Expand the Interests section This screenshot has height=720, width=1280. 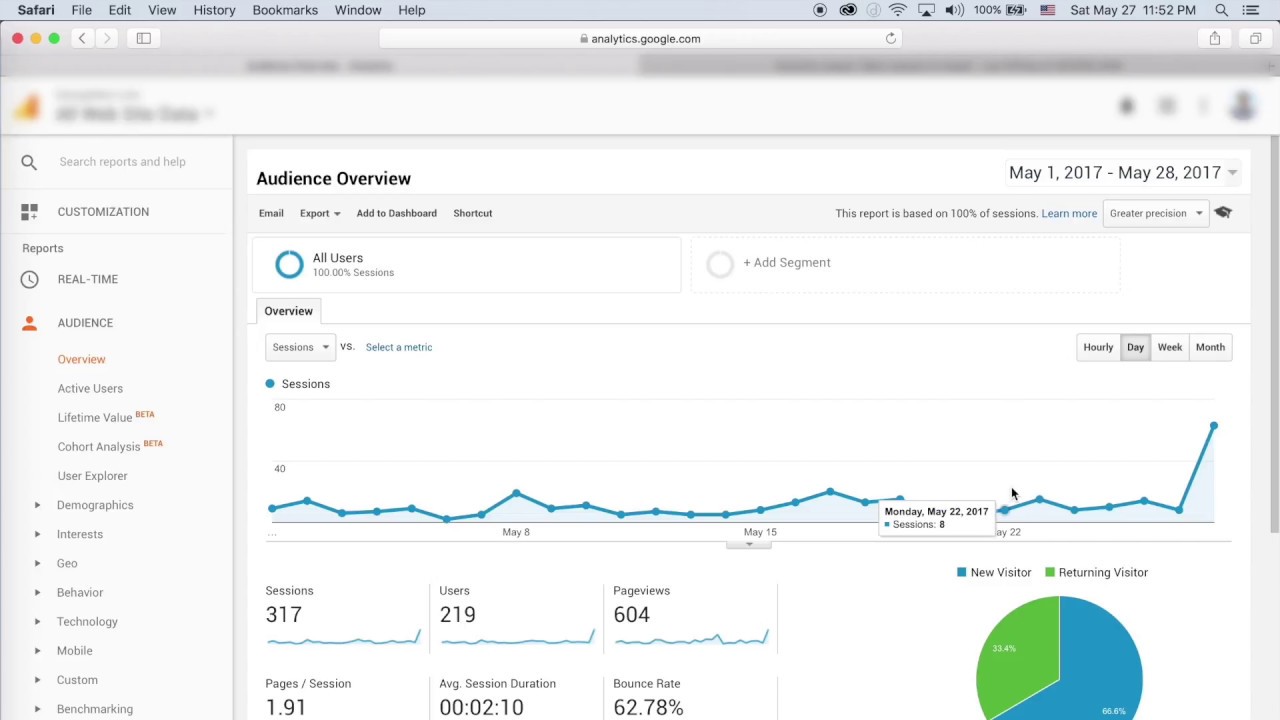pyautogui.click(x=37, y=534)
